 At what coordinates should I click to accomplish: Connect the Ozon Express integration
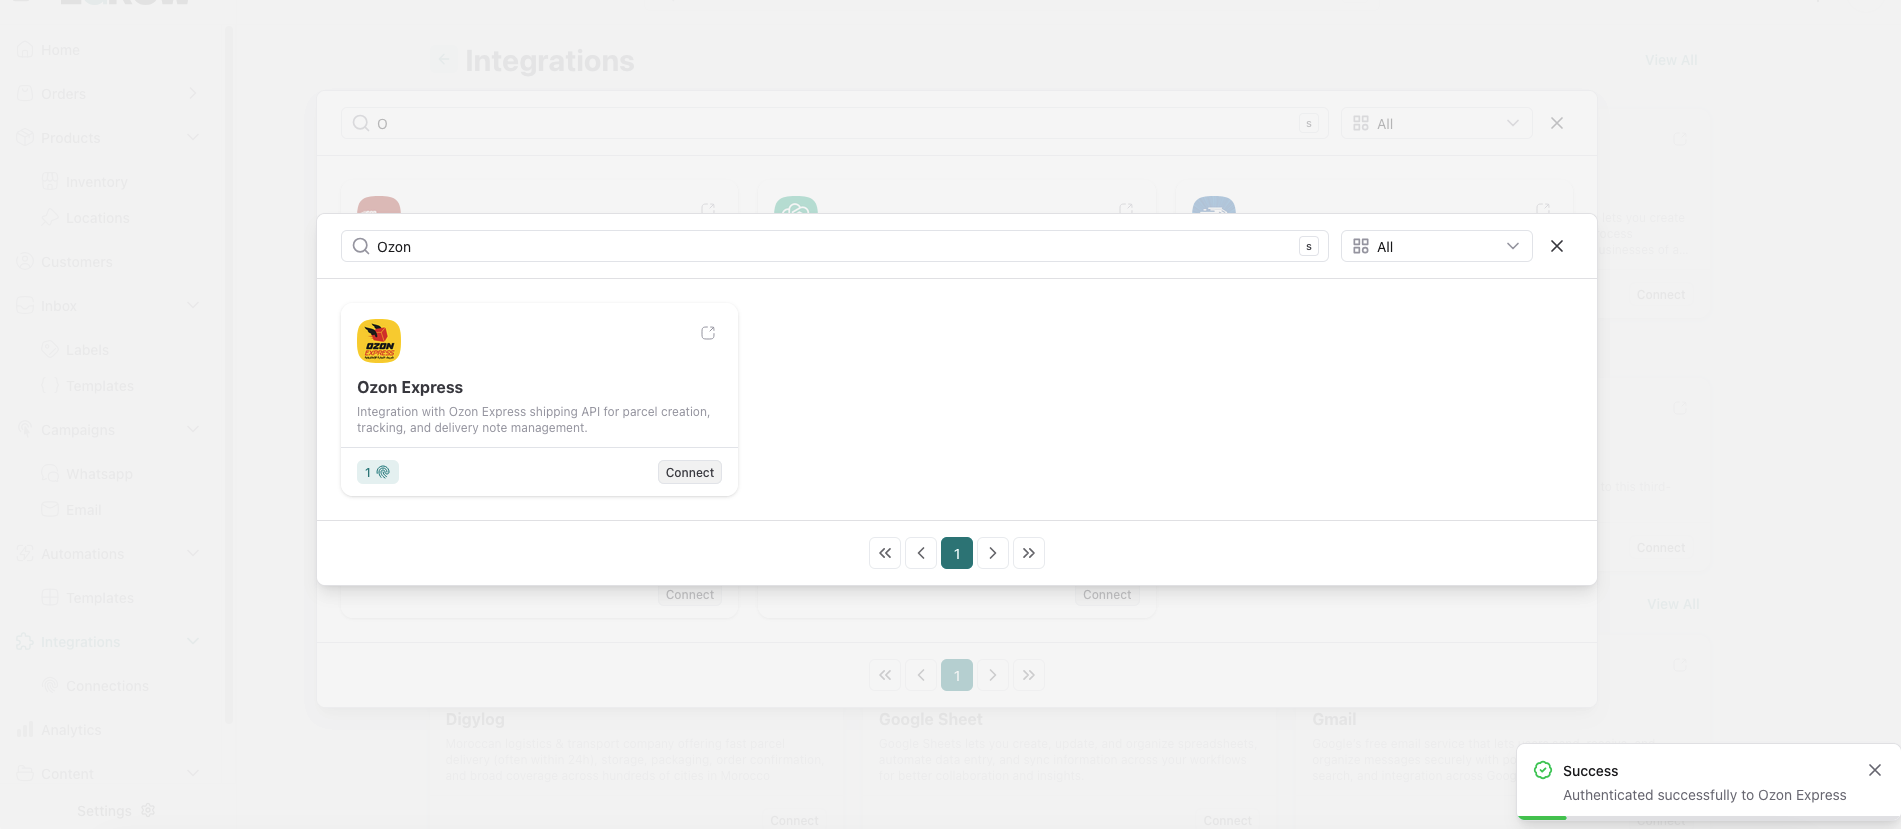(x=690, y=472)
